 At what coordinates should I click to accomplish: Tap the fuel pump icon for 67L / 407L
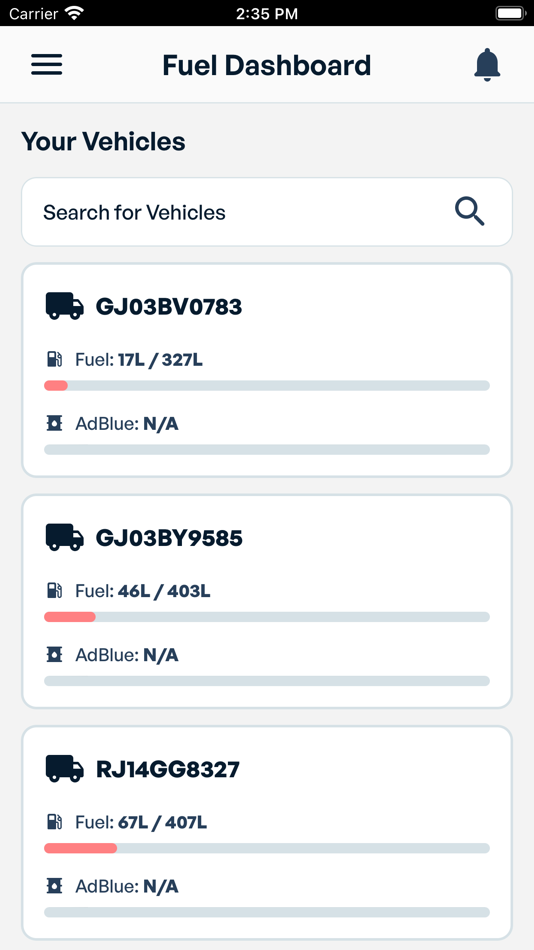coord(54,822)
